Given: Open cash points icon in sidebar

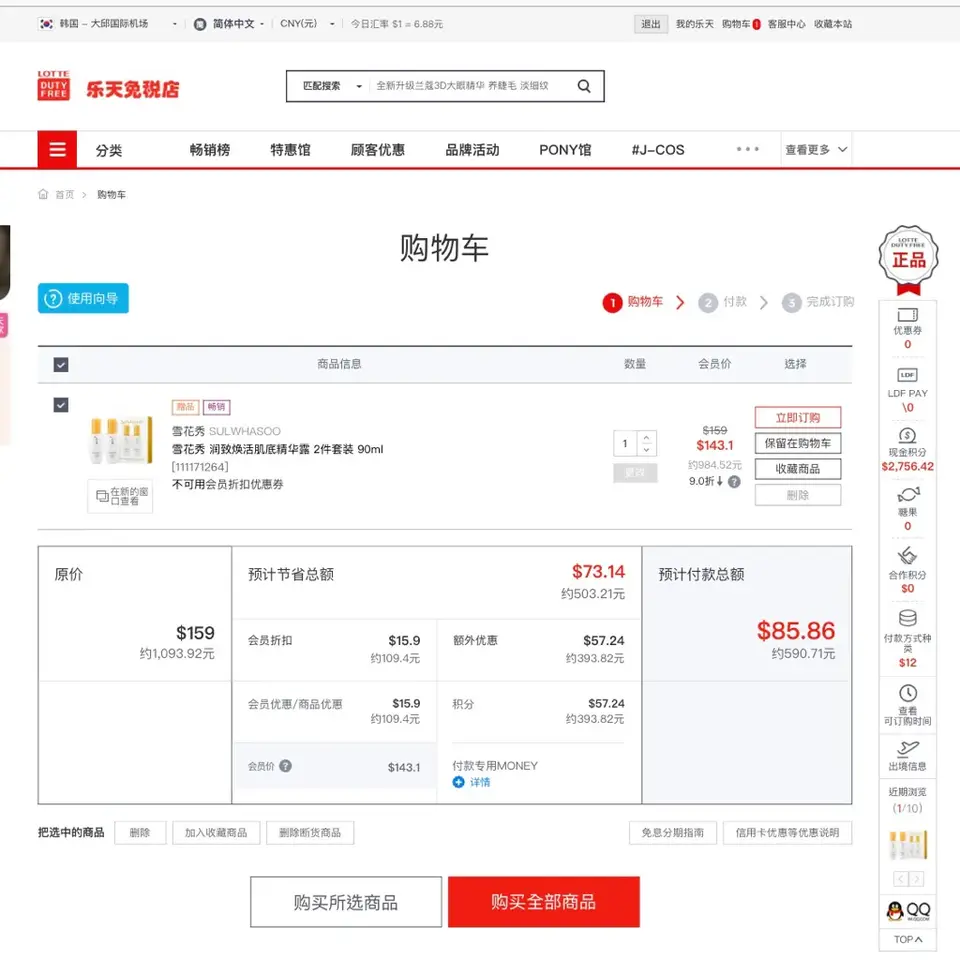Looking at the screenshot, I should point(907,435).
